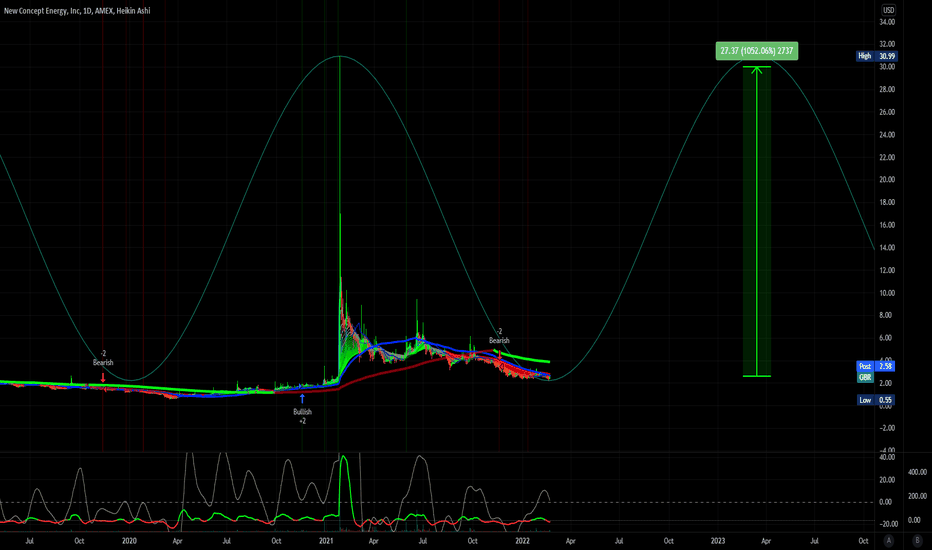Click the 2022 label on time axis

coord(522,540)
